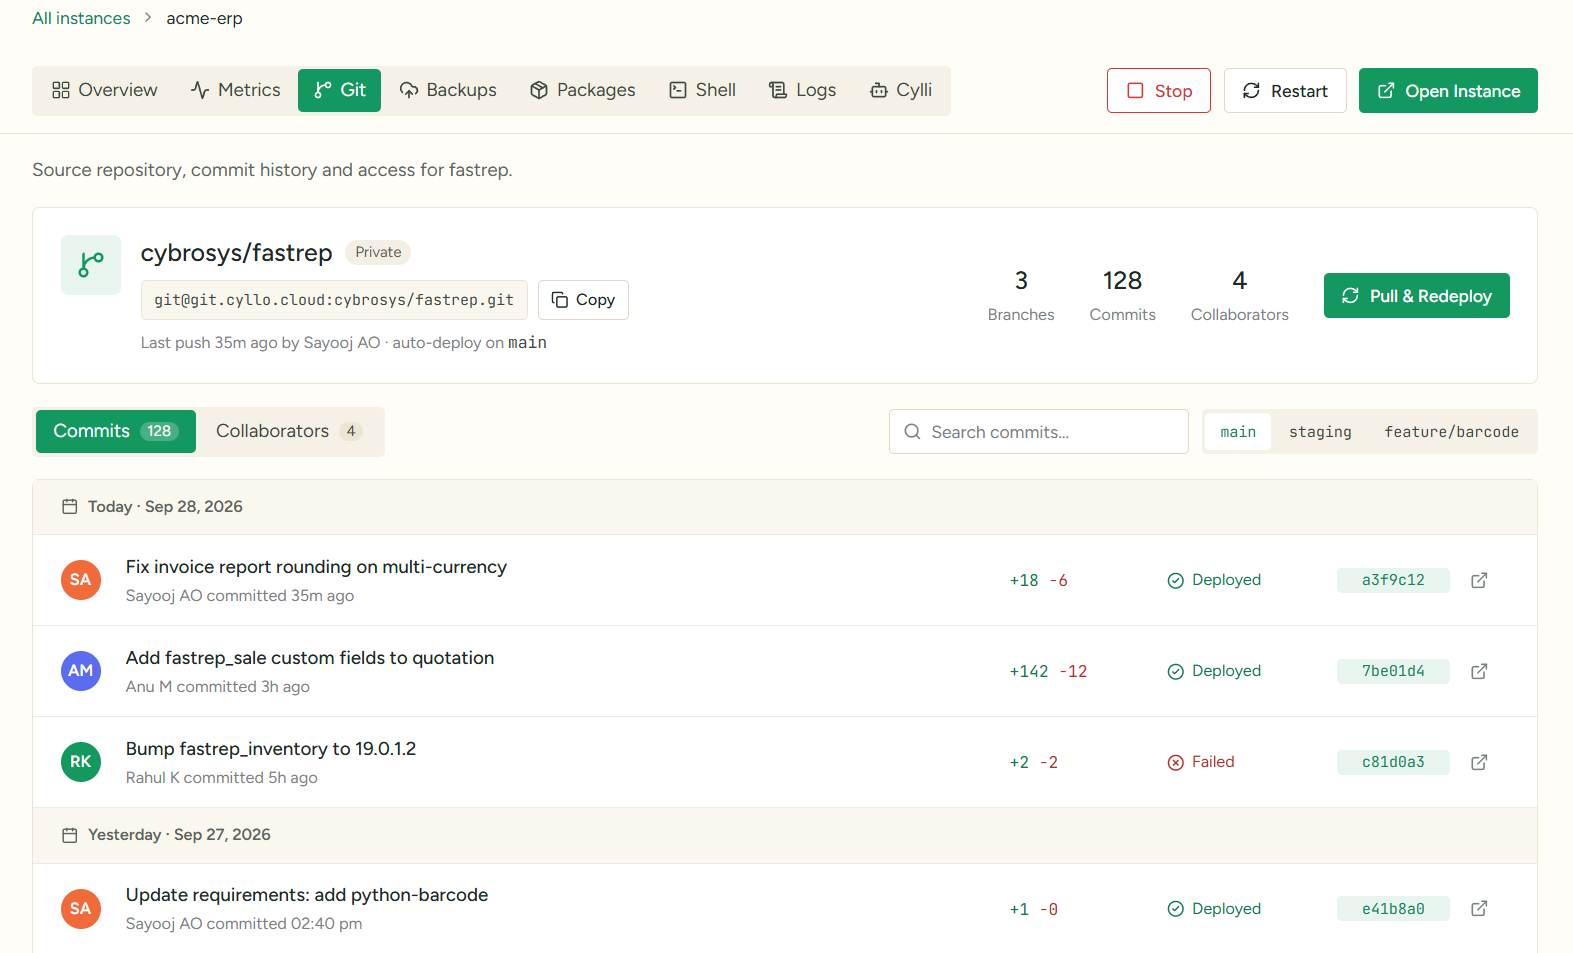
Task: Open the Cylli assistant tab
Action: tap(901, 90)
